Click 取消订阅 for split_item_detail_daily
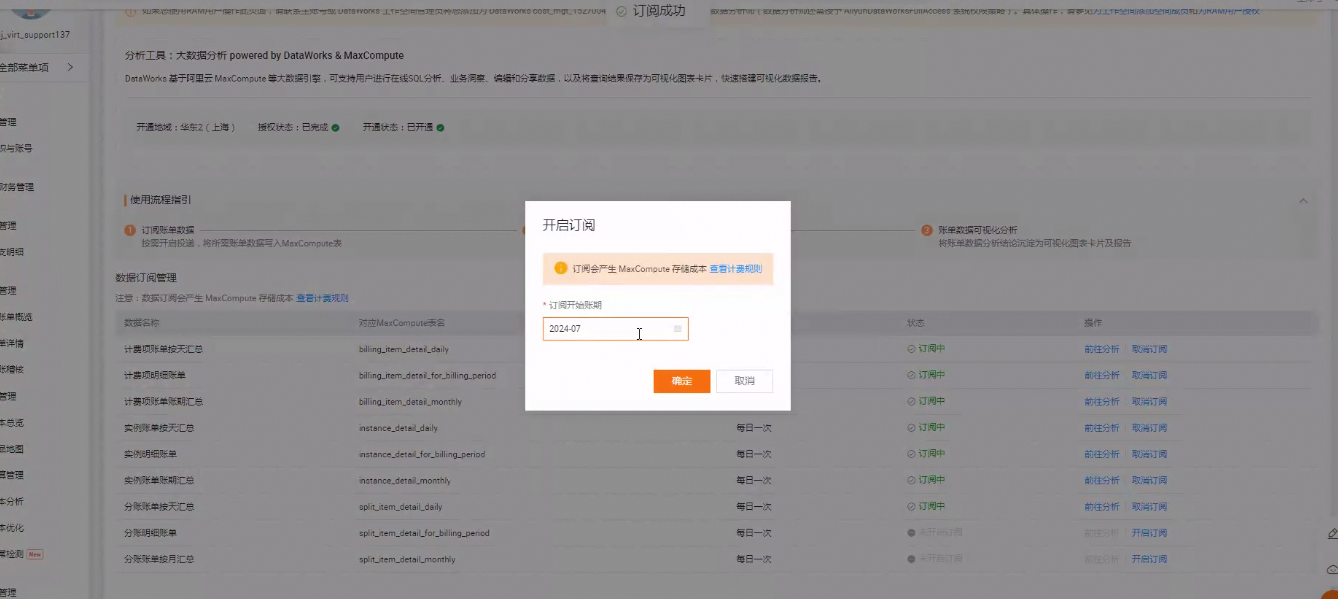Viewport: 1338px width, 599px height. pyautogui.click(x=1149, y=506)
